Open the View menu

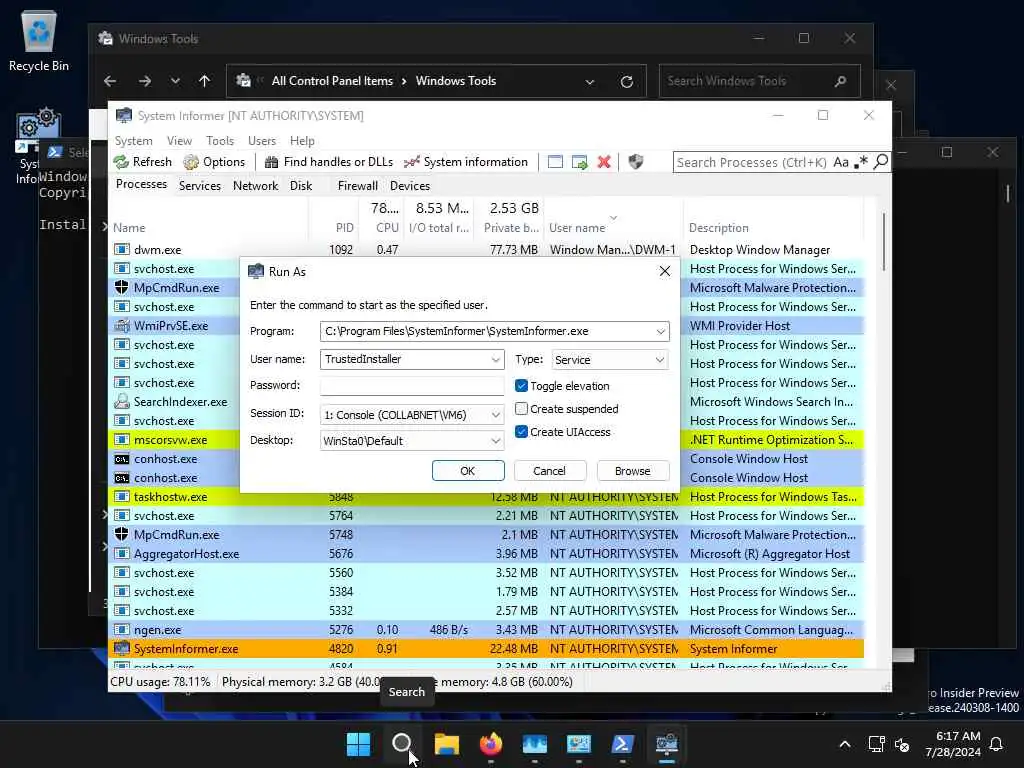coord(179,141)
